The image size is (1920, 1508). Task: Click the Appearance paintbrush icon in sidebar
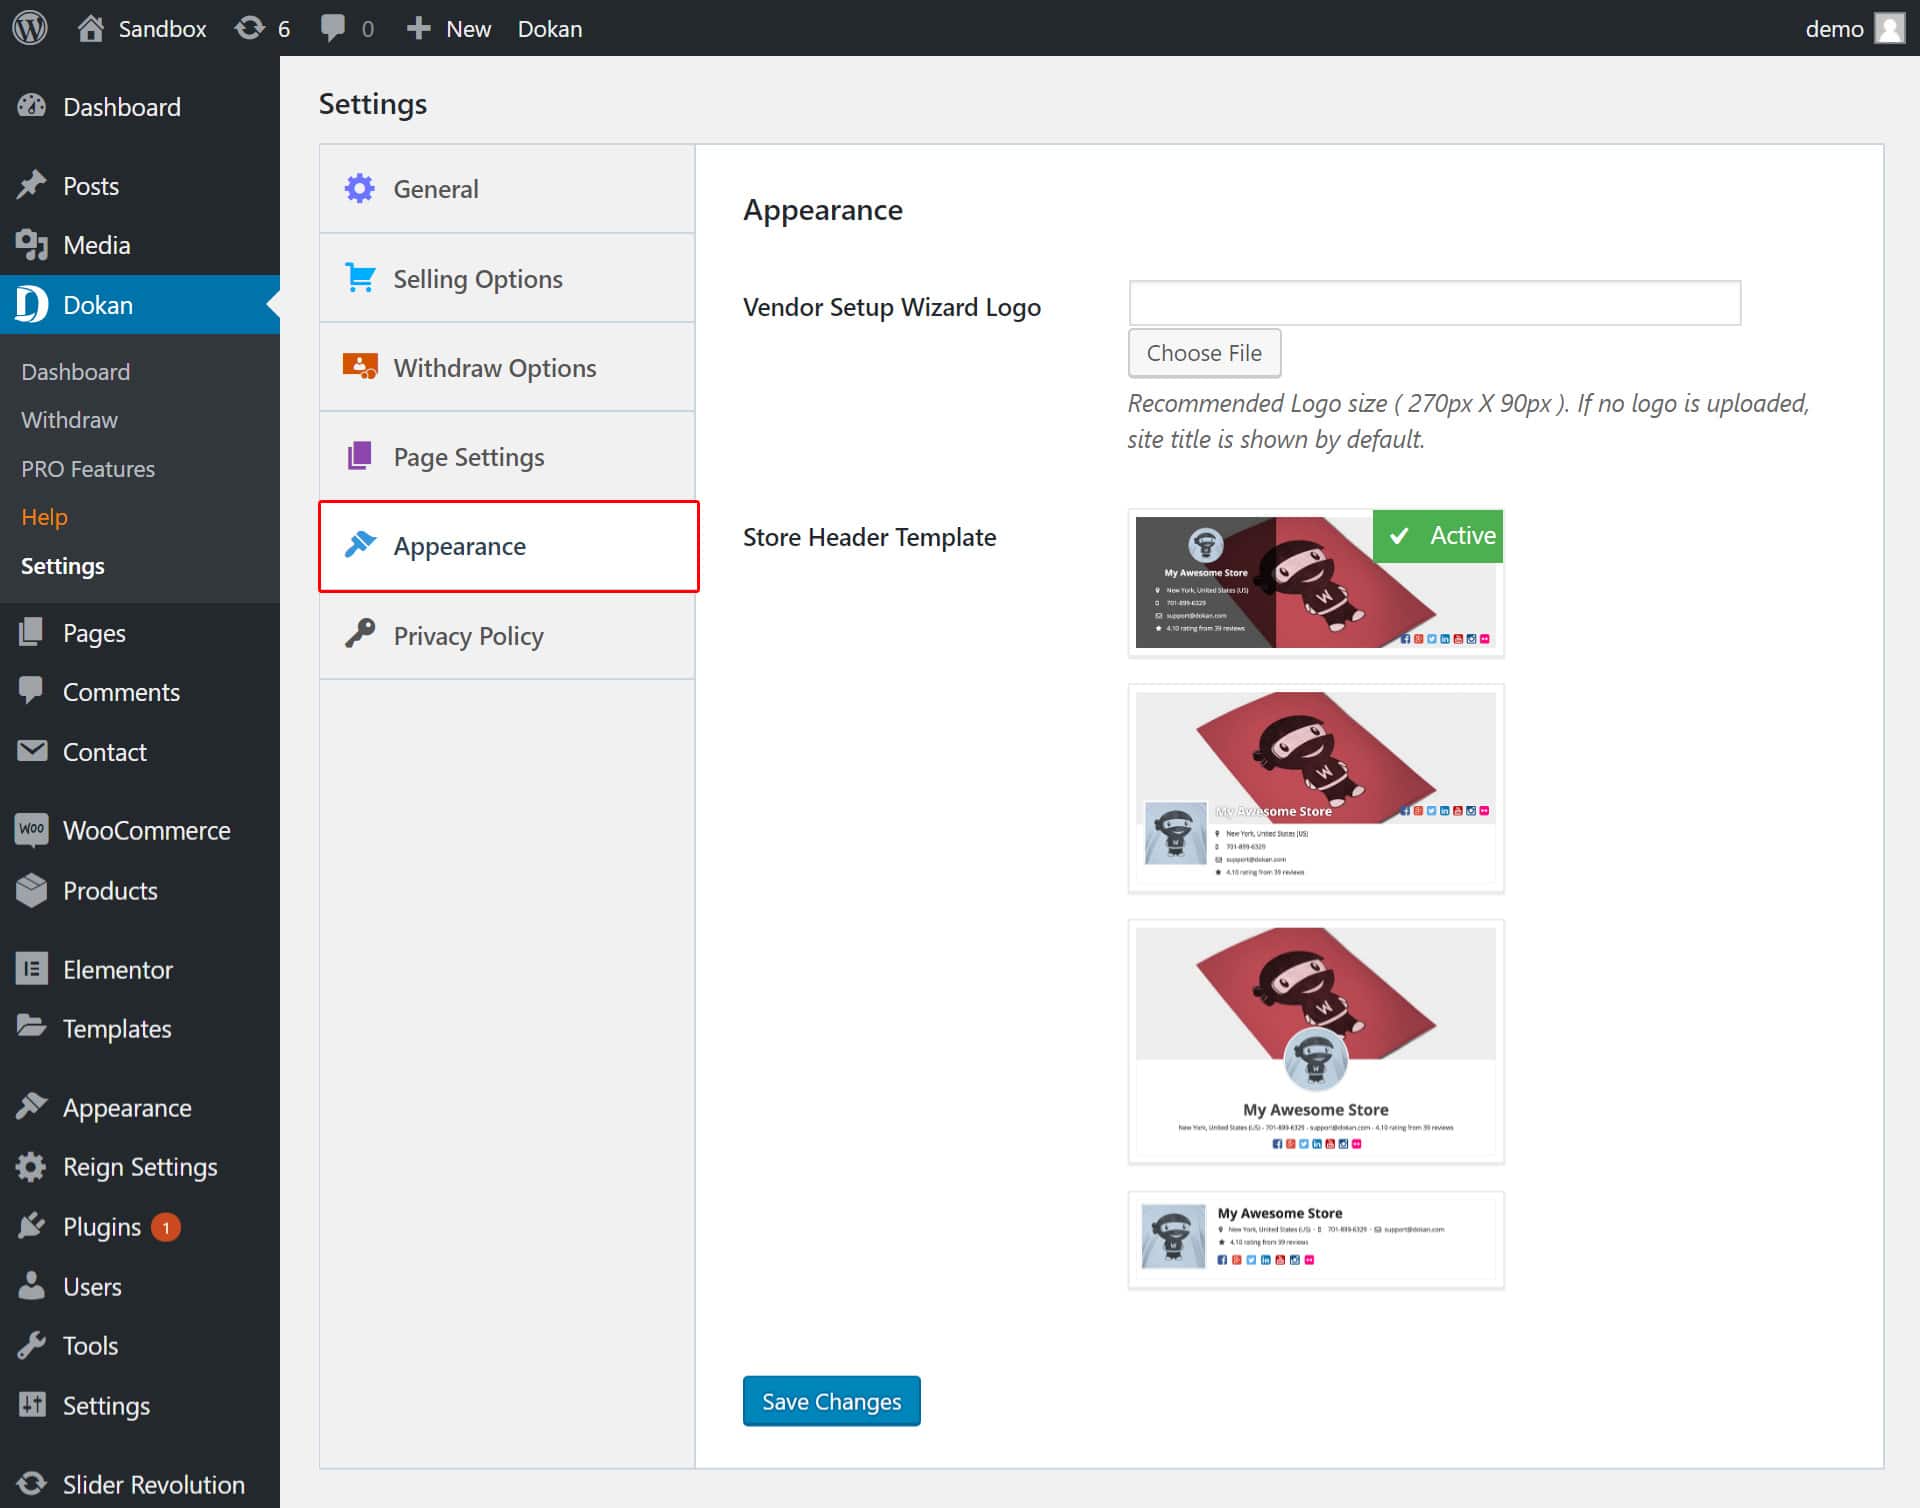pyautogui.click(x=32, y=1106)
